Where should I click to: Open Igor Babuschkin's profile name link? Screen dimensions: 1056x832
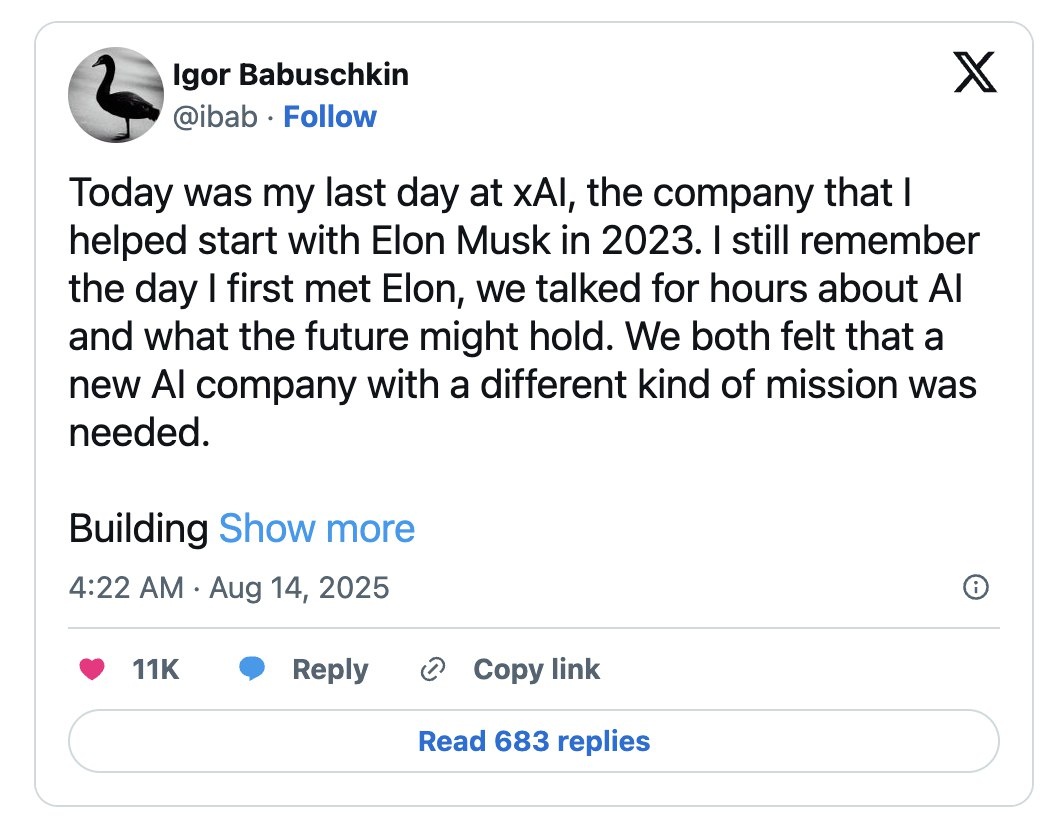291,75
